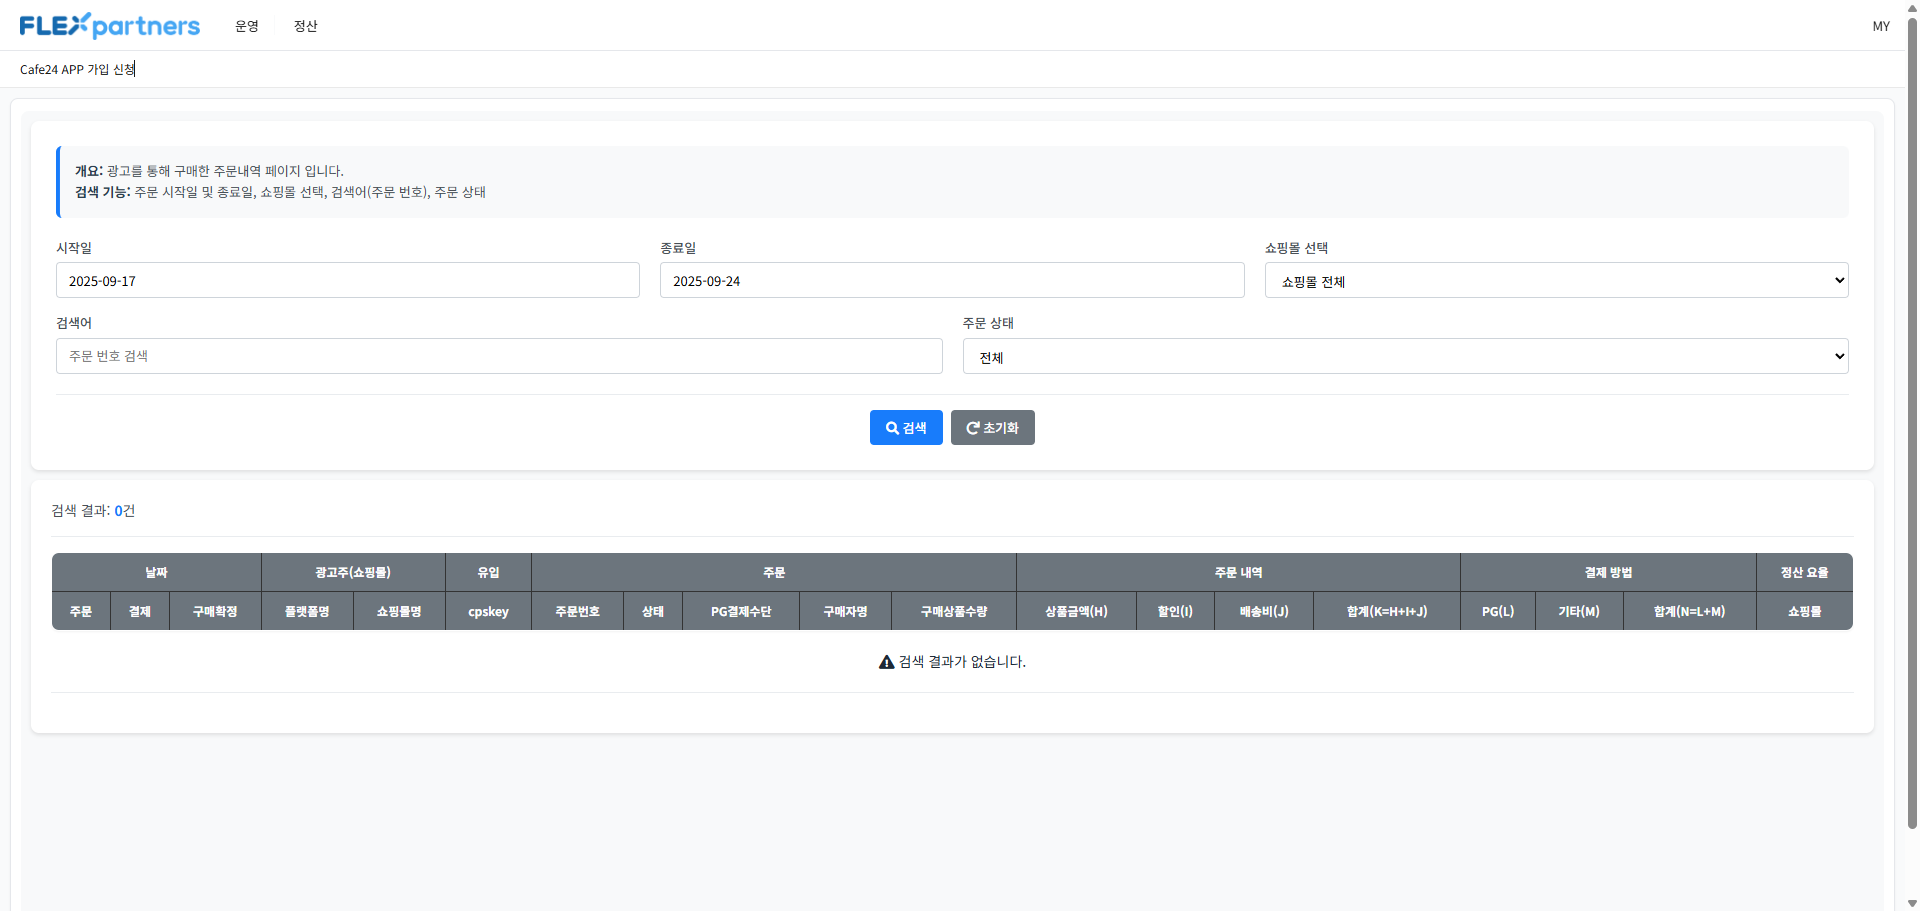
Task: Click the 주문번호 column header
Action: click(577, 611)
